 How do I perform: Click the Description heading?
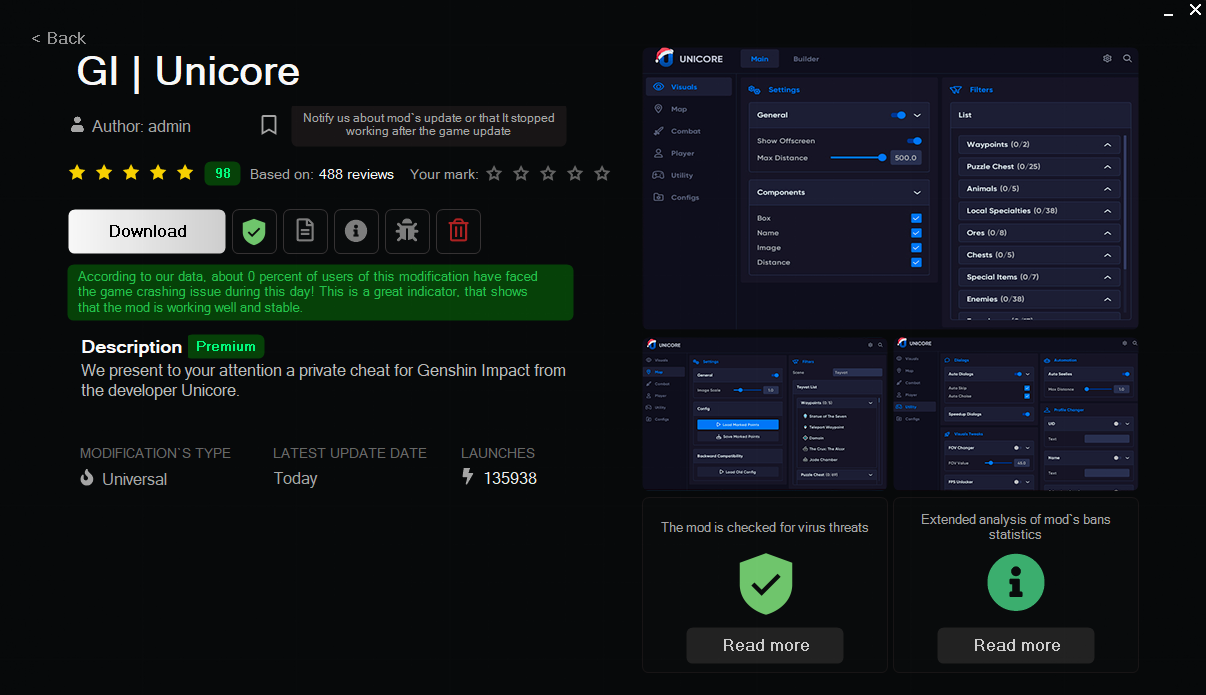132,347
